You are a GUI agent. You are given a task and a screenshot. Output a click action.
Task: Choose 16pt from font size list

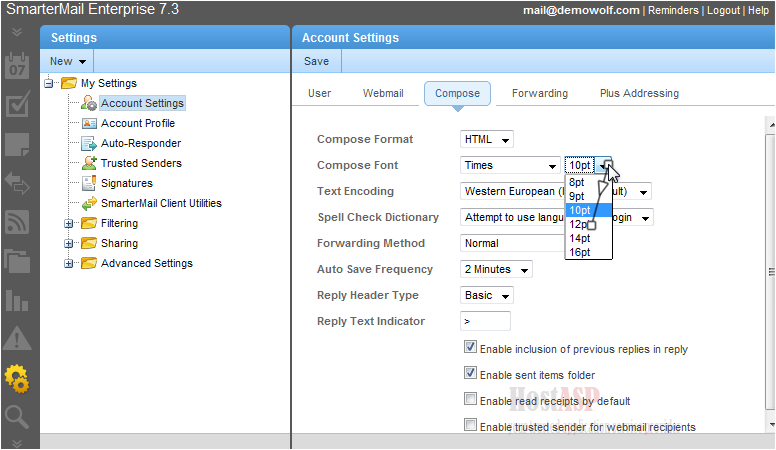[x=588, y=252]
